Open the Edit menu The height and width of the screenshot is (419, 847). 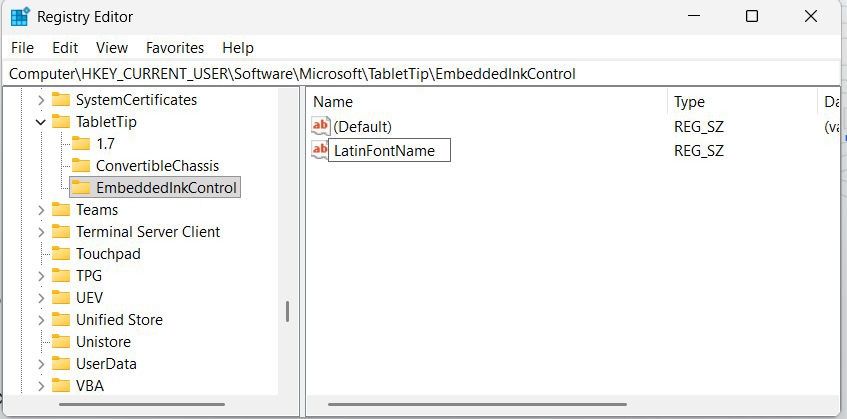click(65, 48)
